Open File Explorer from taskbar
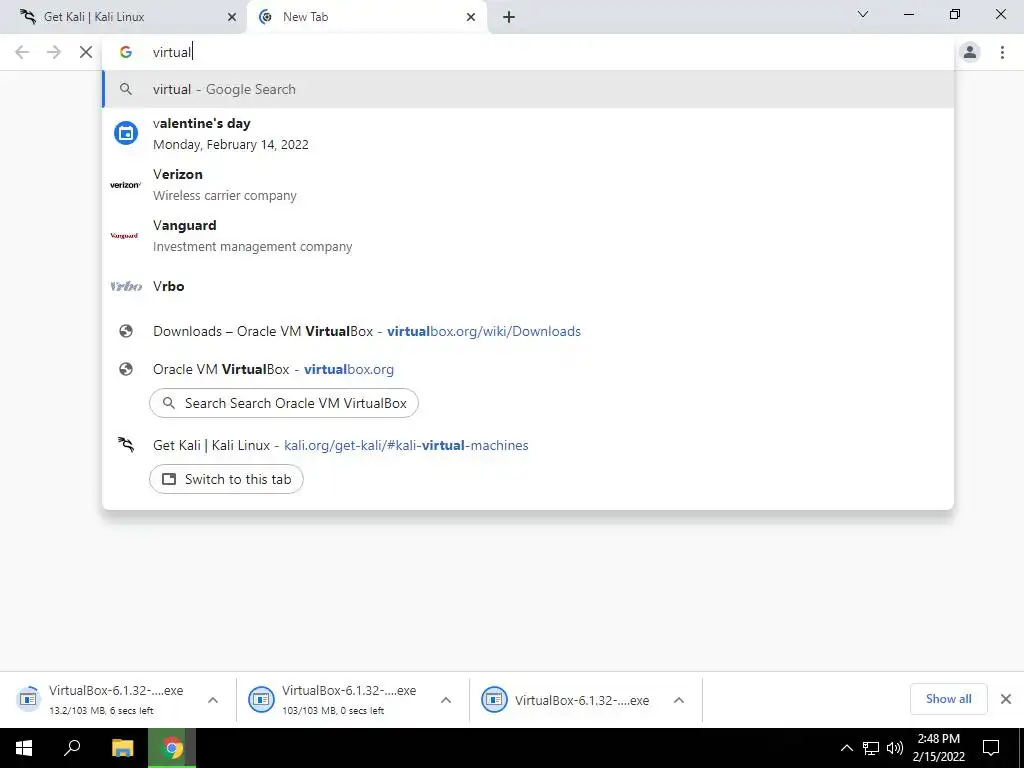The image size is (1024, 768). [122, 748]
